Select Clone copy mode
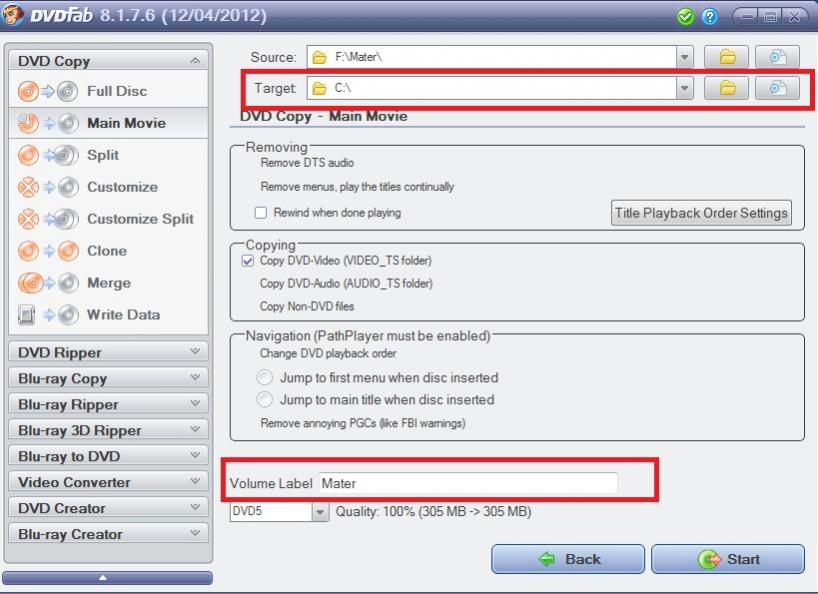The height and width of the screenshot is (594, 818). click(109, 251)
